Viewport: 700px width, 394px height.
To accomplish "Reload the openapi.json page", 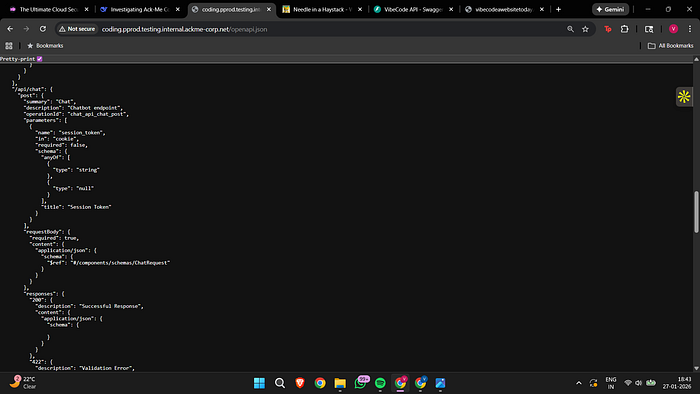I will (43, 29).
